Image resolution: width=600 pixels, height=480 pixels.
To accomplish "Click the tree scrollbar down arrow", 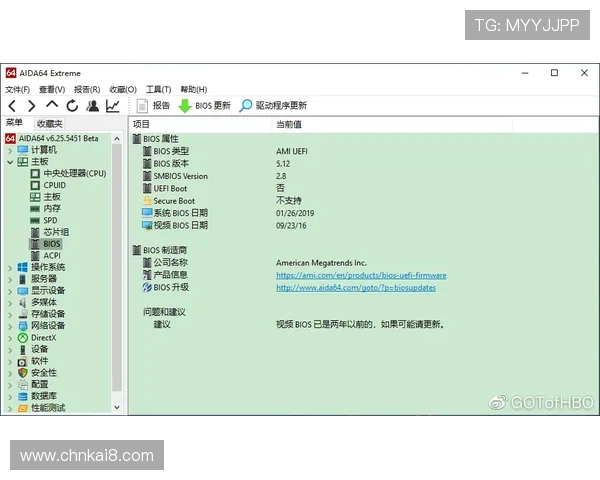I will point(117,408).
